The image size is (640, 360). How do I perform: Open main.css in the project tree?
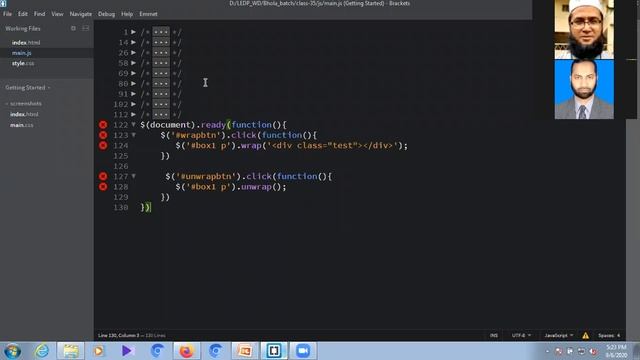click(22, 125)
